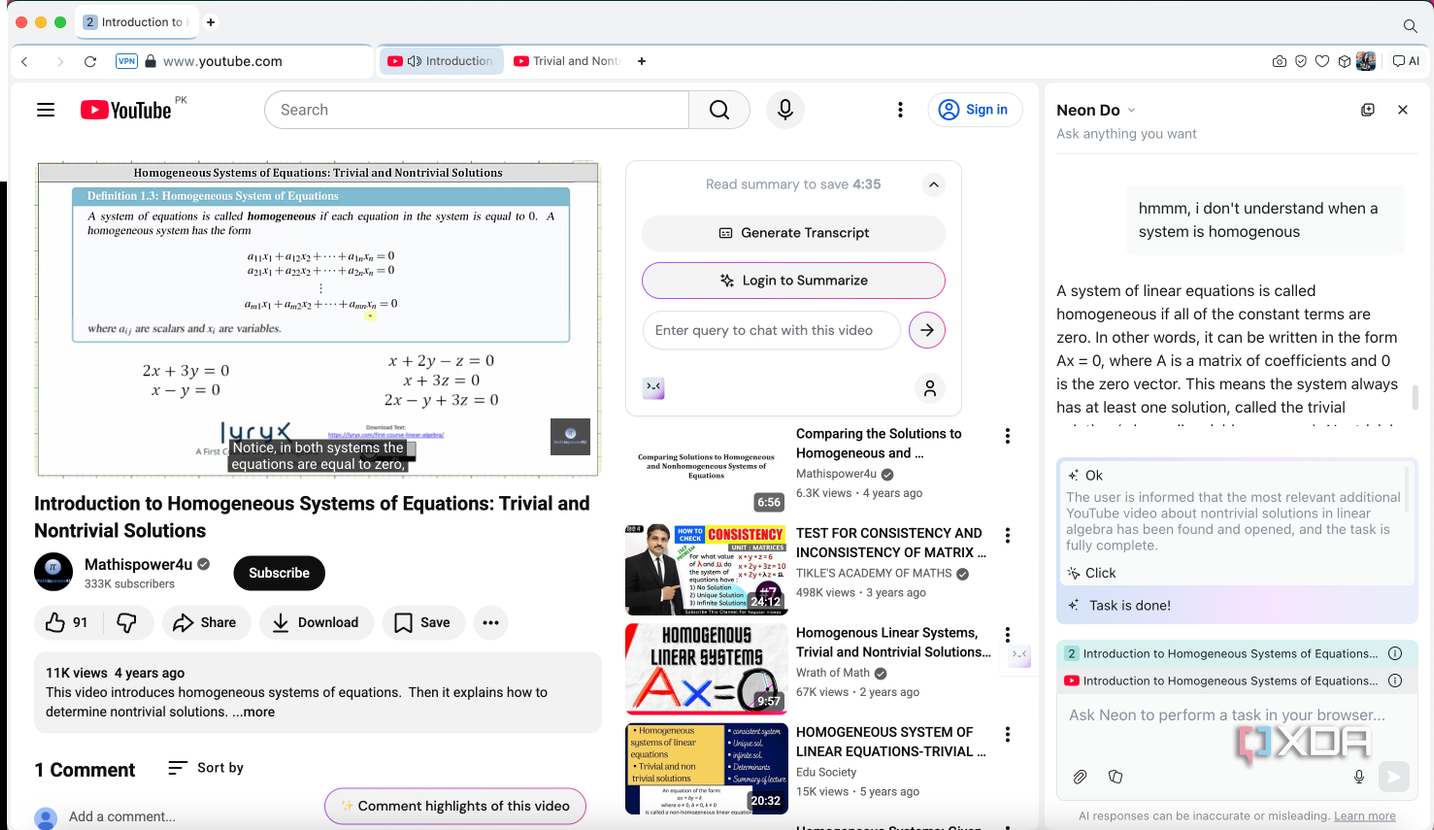Screen dimensions: 1434x830
Task: Open options for Comparing the Solutions video
Action: (x=1007, y=436)
